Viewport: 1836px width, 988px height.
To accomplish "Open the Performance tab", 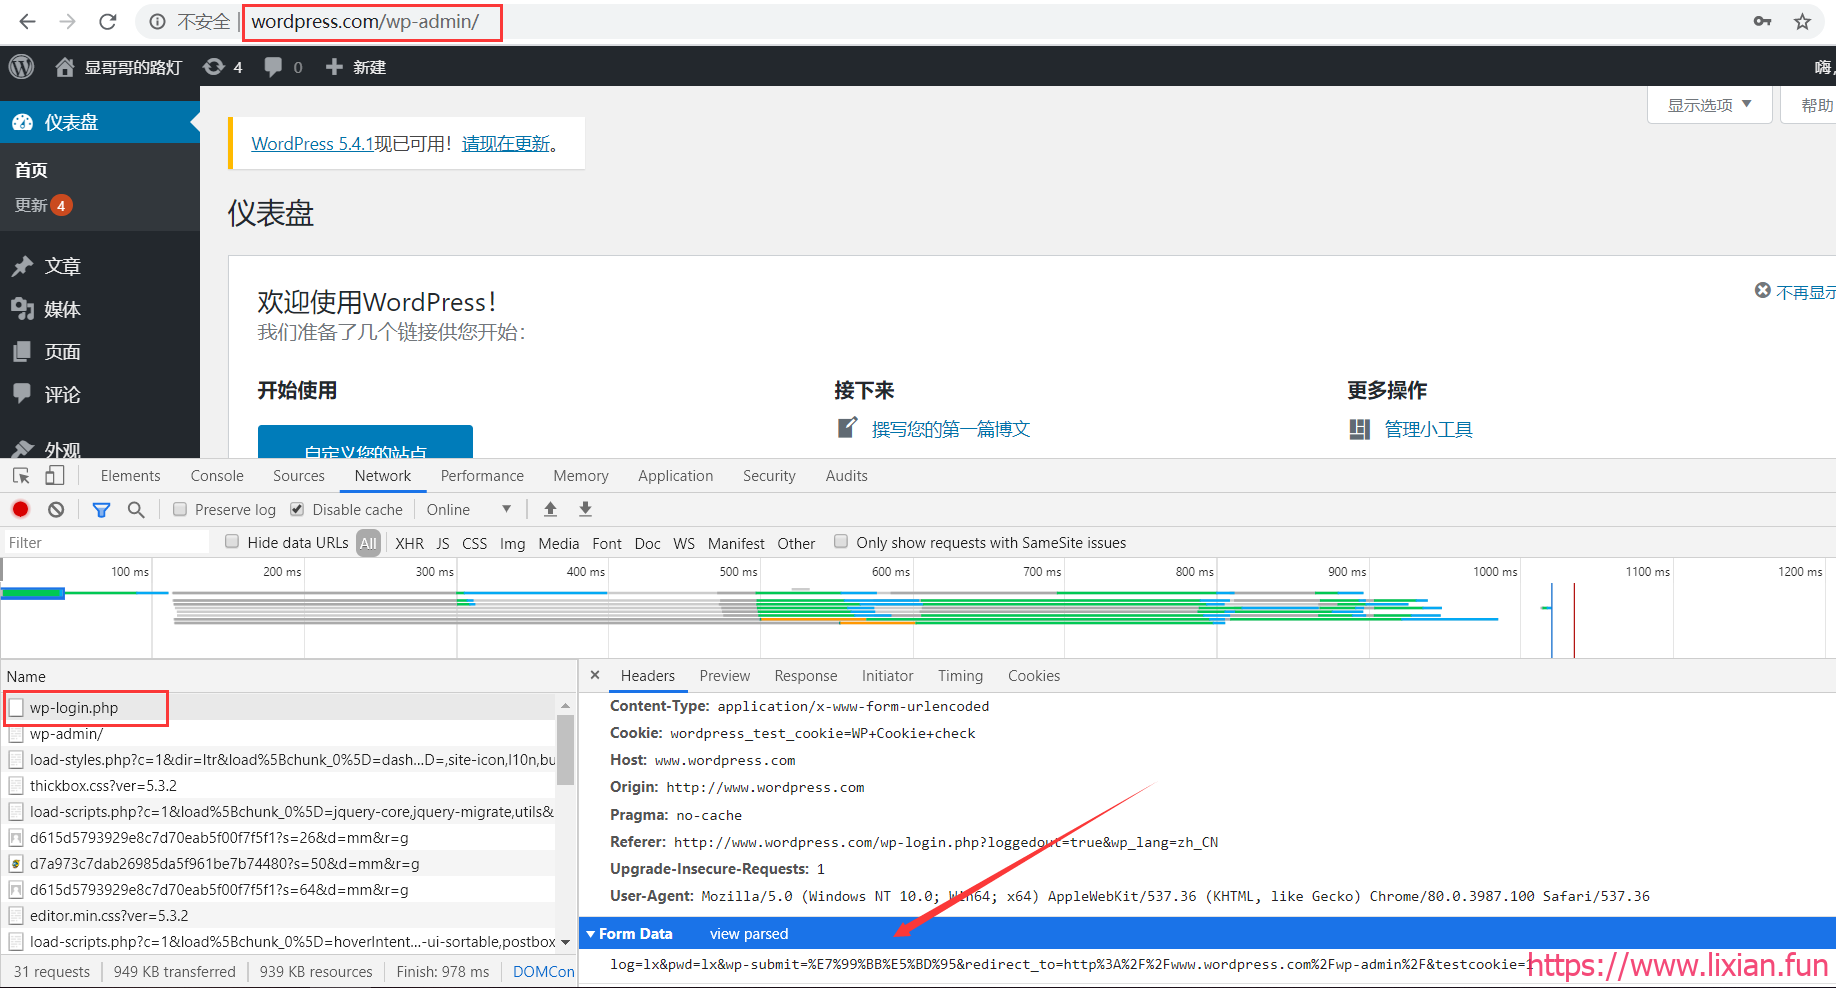I will tap(482, 476).
